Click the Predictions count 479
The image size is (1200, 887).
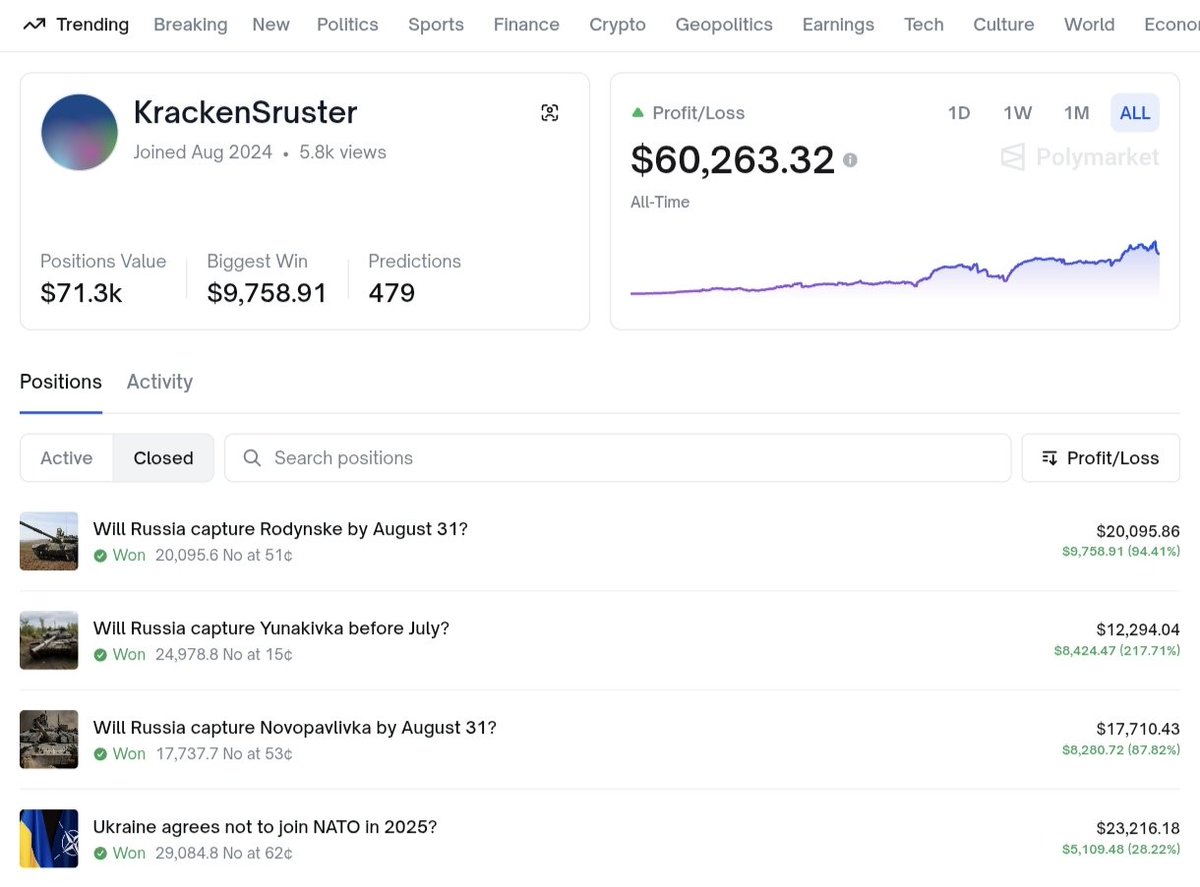coord(391,293)
